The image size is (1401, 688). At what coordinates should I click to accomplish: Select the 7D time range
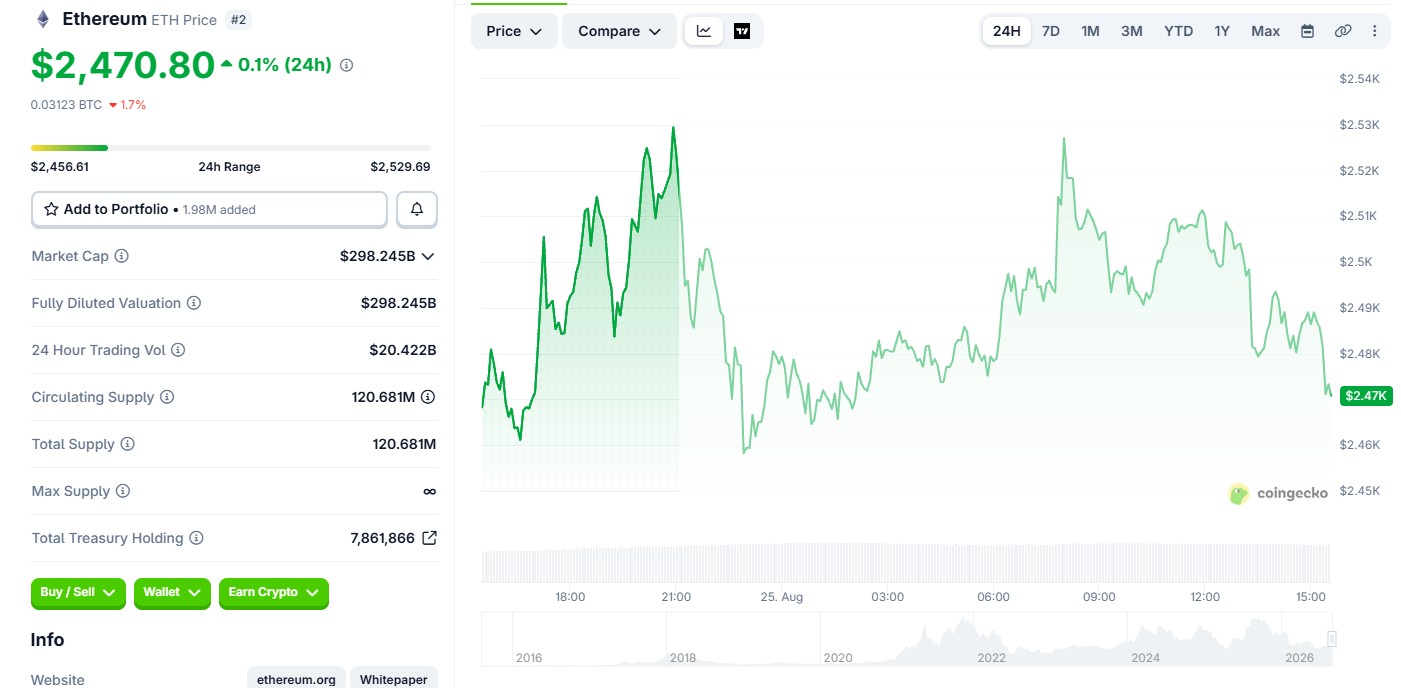[1051, 31]
